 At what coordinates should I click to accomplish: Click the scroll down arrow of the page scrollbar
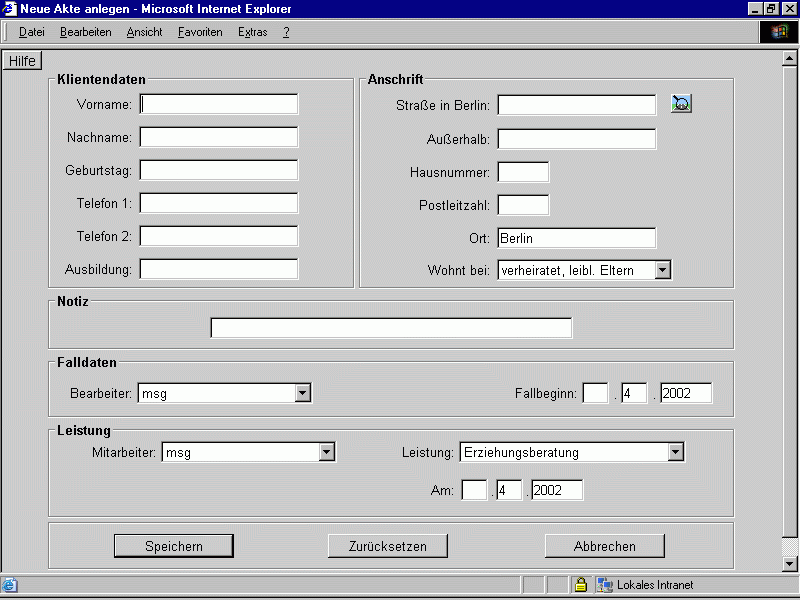tap(789, 564)
